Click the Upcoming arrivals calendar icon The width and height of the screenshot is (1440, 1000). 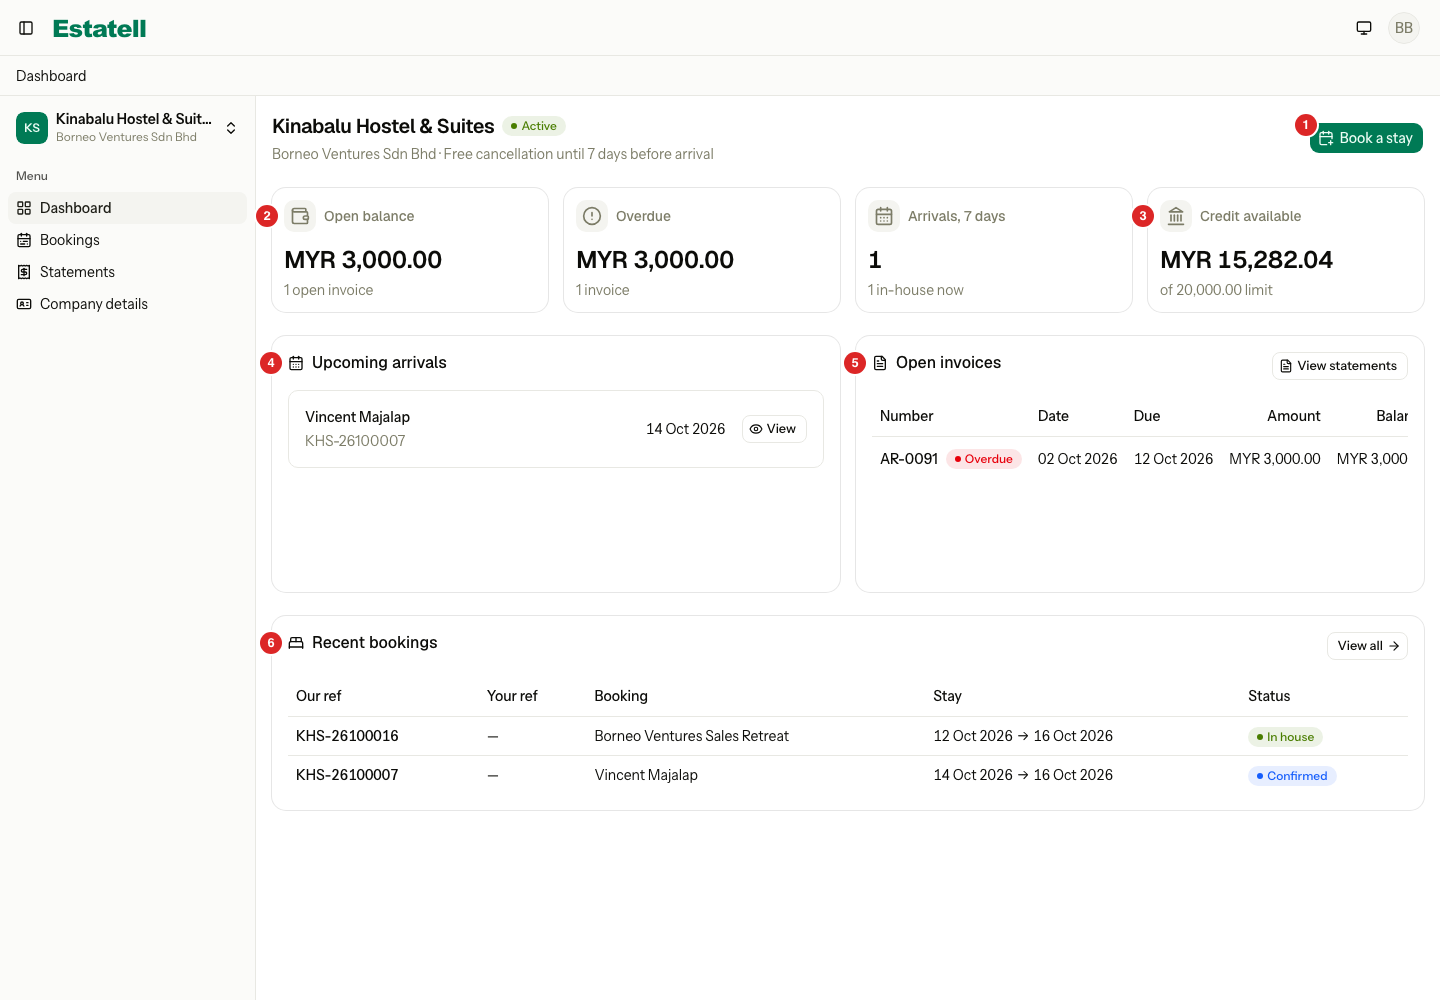tap(296, 363)
